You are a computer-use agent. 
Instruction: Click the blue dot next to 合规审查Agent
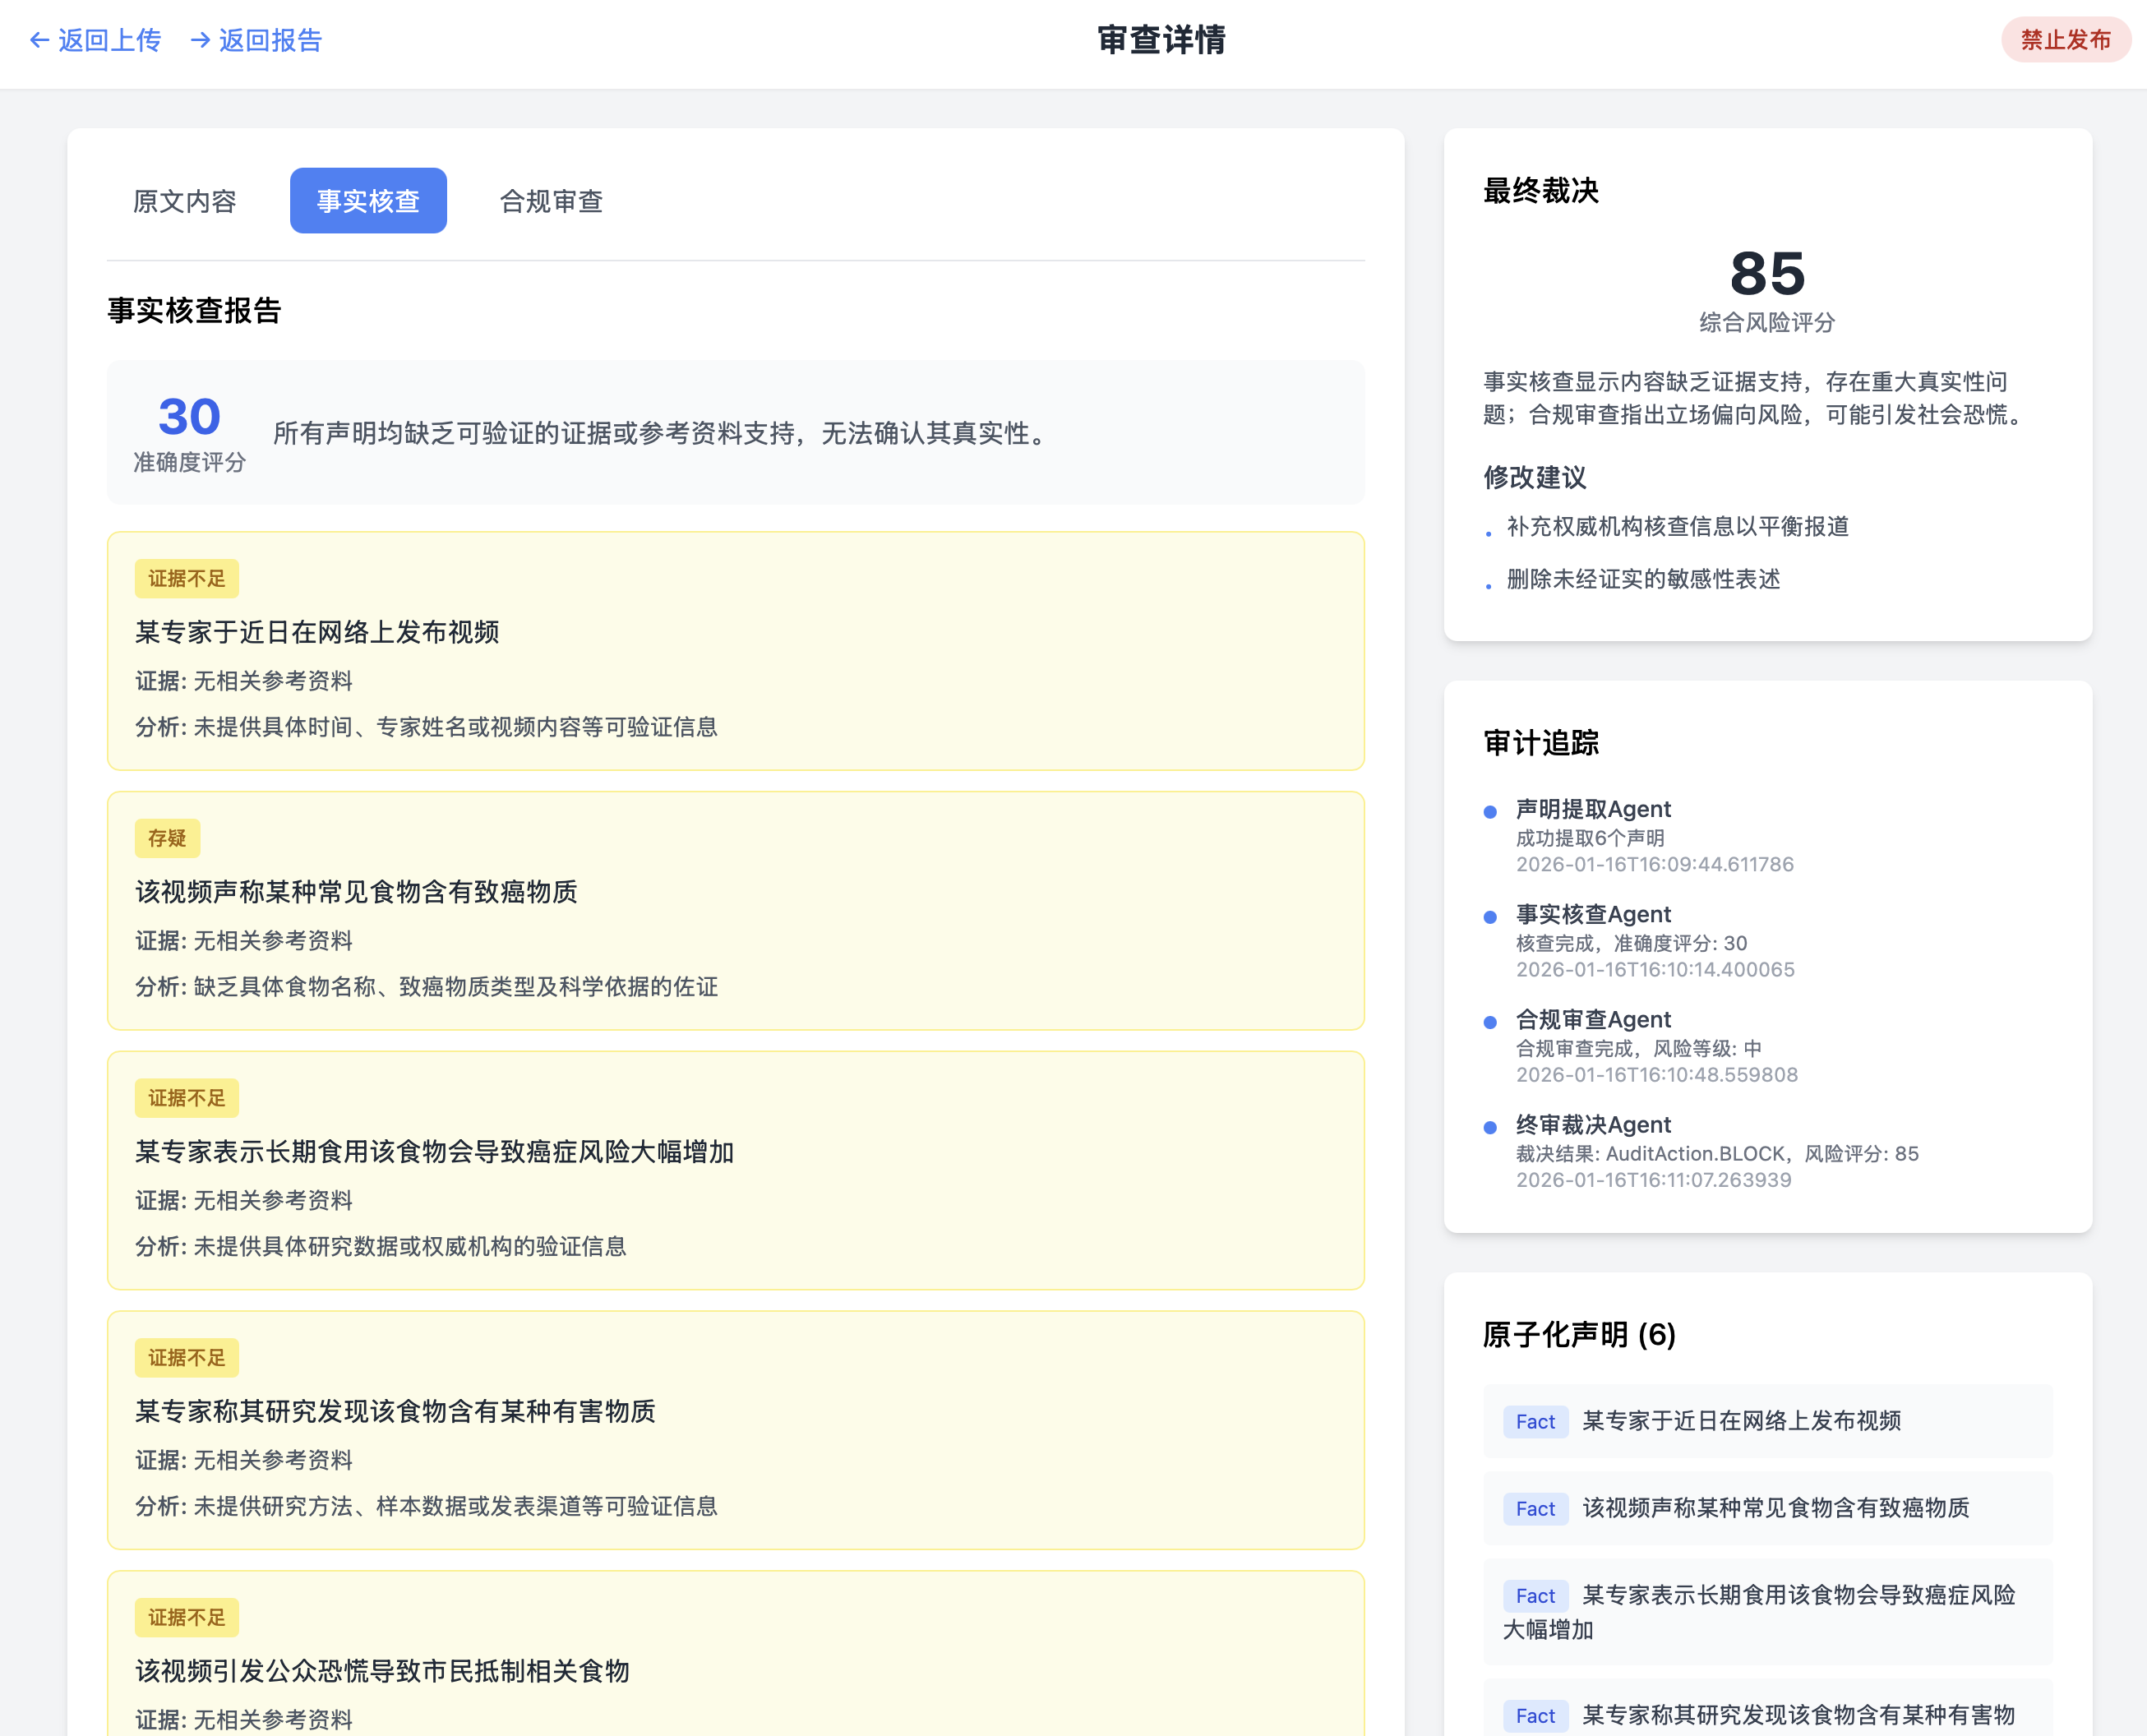coord(1490,1022)
